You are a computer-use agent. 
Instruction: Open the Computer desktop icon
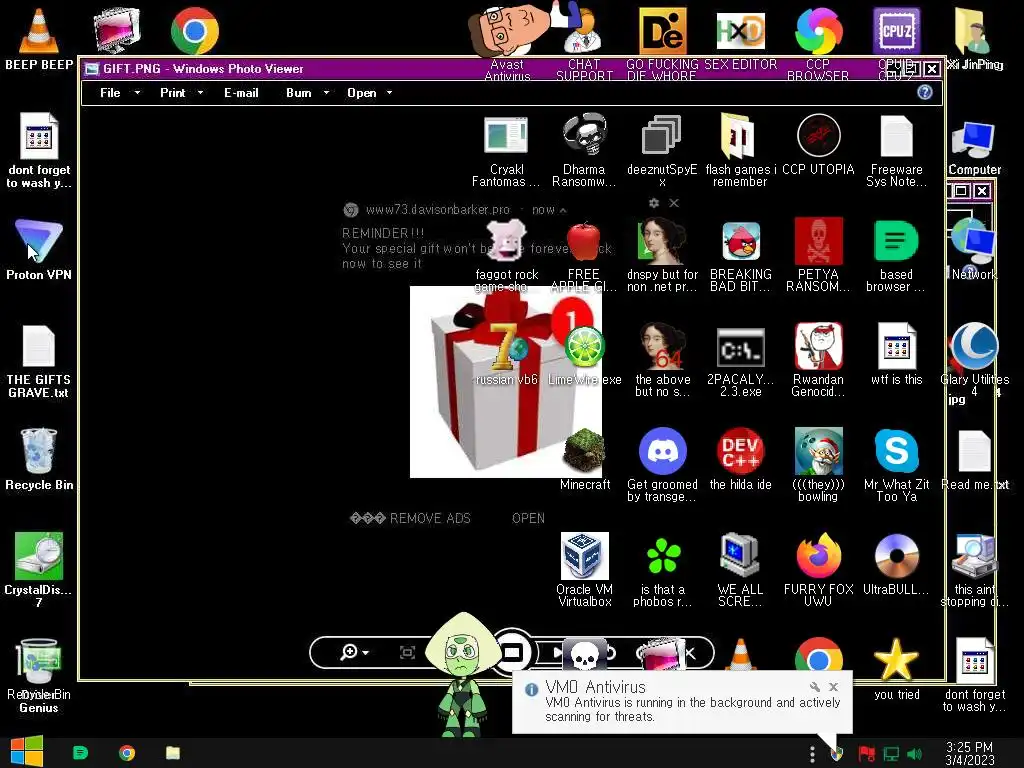973,140
